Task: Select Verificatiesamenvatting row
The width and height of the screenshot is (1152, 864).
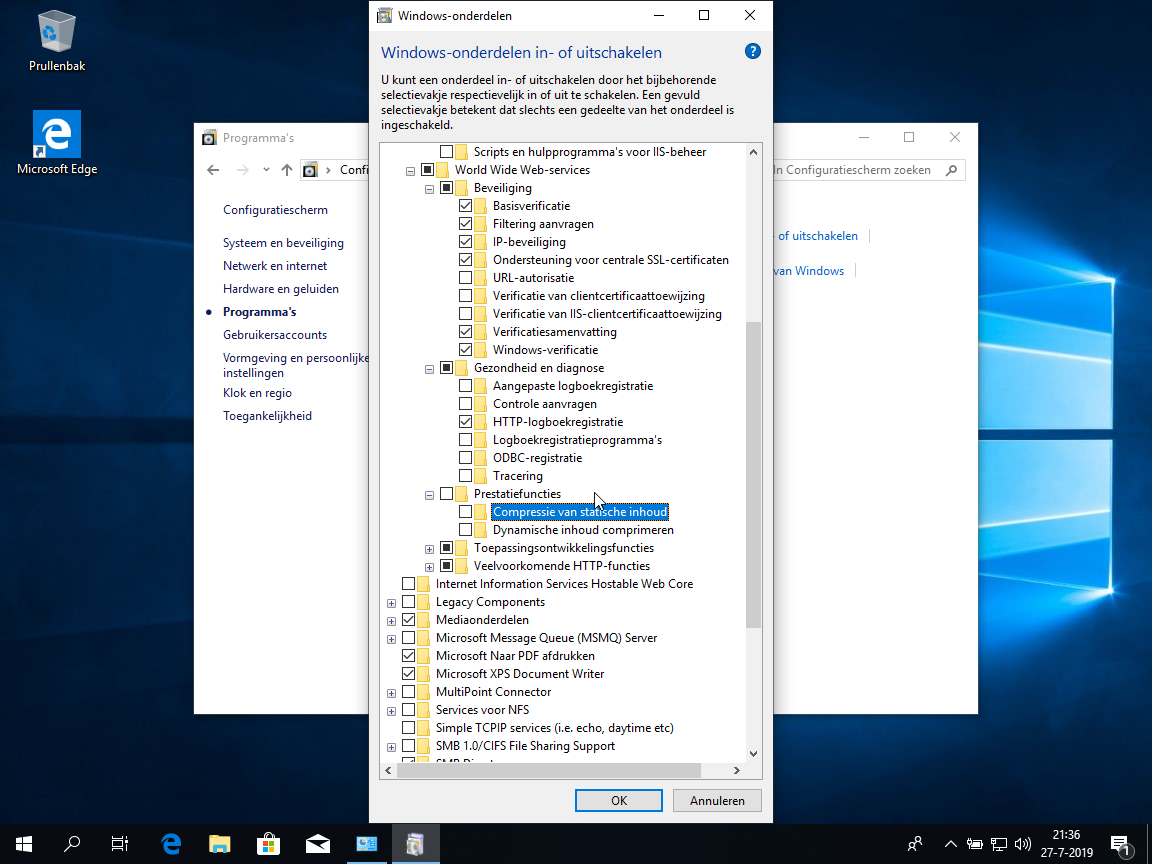Action: click(x=555, y=331)
